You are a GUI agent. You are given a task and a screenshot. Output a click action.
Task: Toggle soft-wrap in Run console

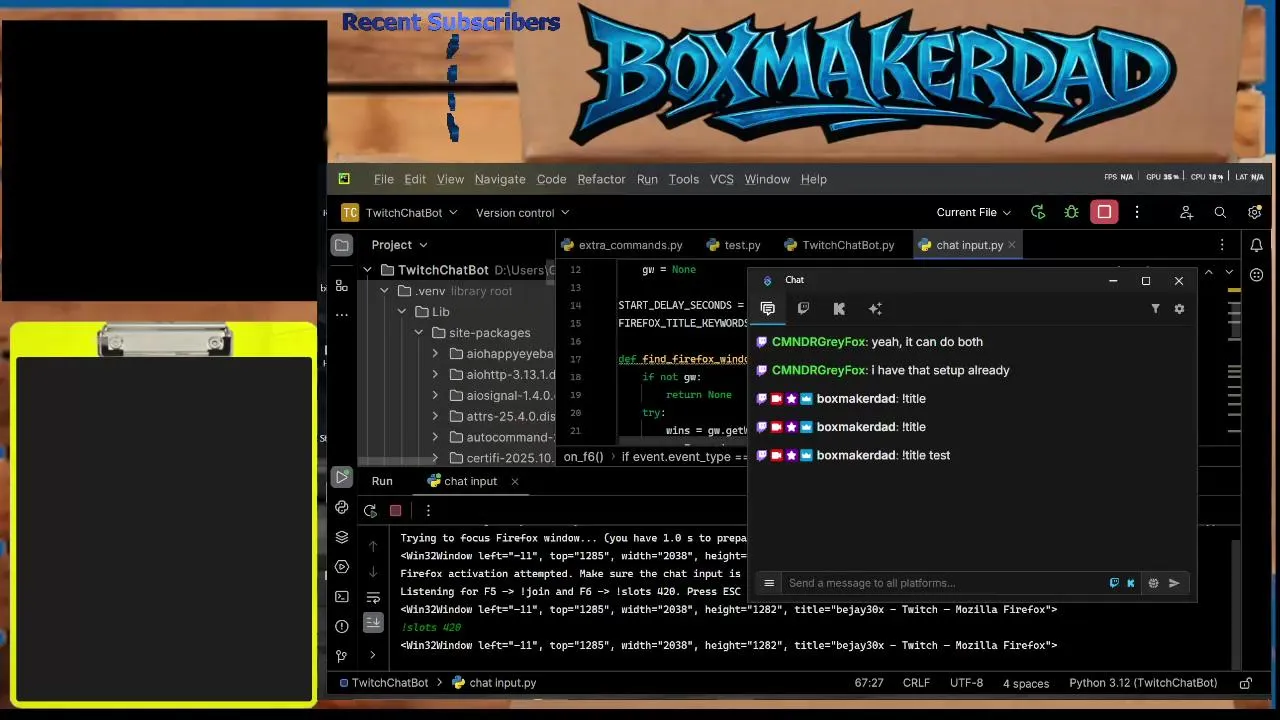point(373,598)
